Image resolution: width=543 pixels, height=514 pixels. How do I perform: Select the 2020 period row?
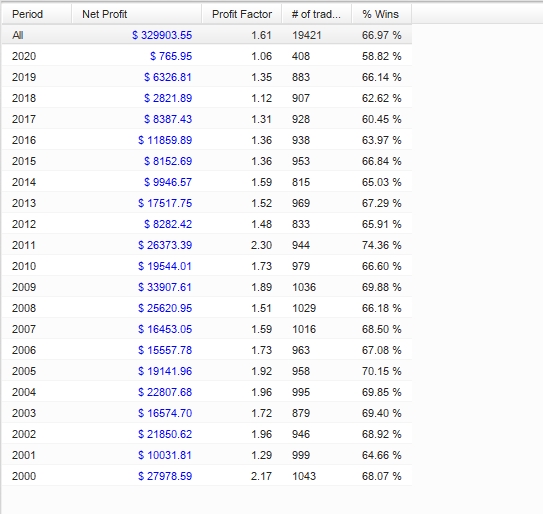[207, 56]
